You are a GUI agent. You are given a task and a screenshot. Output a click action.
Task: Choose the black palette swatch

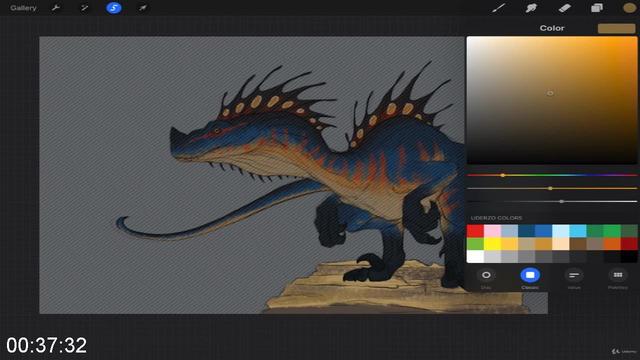(629, 256)
